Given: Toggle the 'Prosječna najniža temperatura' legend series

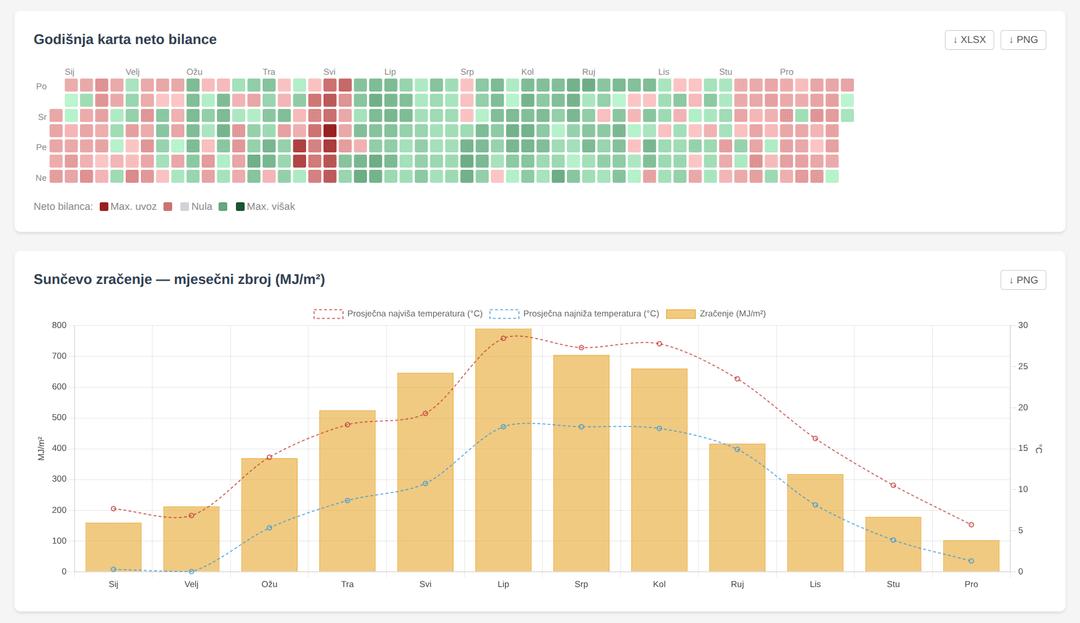Looking at the screenshot, I should click(574, 313).
